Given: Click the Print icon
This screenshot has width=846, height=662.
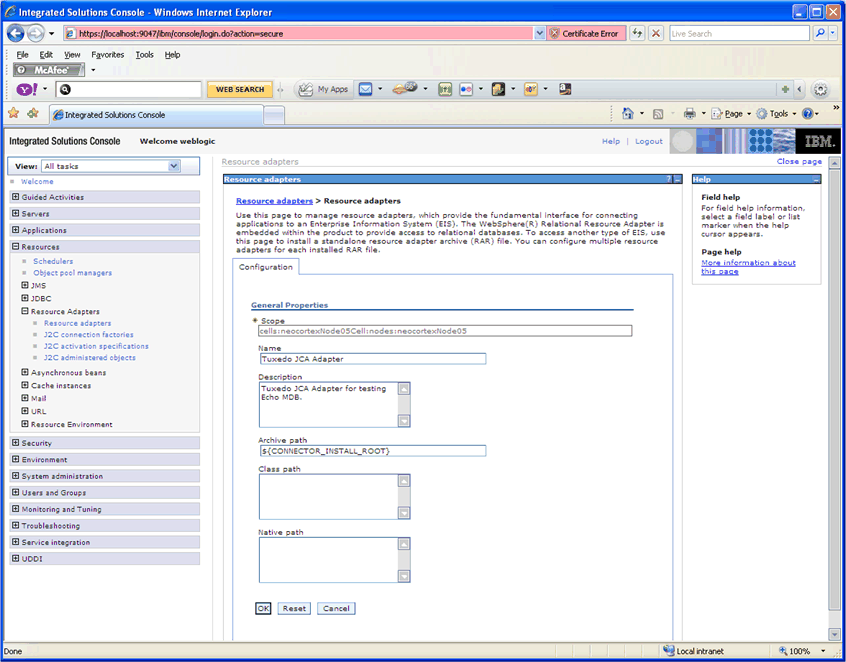Looking at the screenshot, I should click(690, 114).
